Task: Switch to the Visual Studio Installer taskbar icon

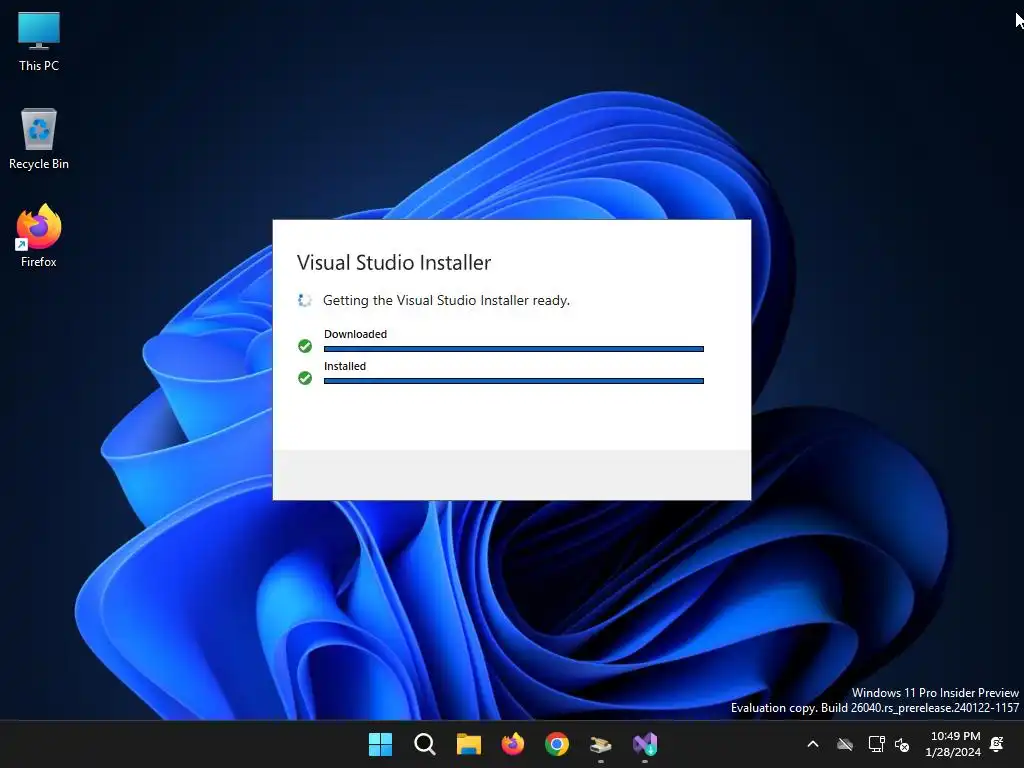Action: (645, 744)
